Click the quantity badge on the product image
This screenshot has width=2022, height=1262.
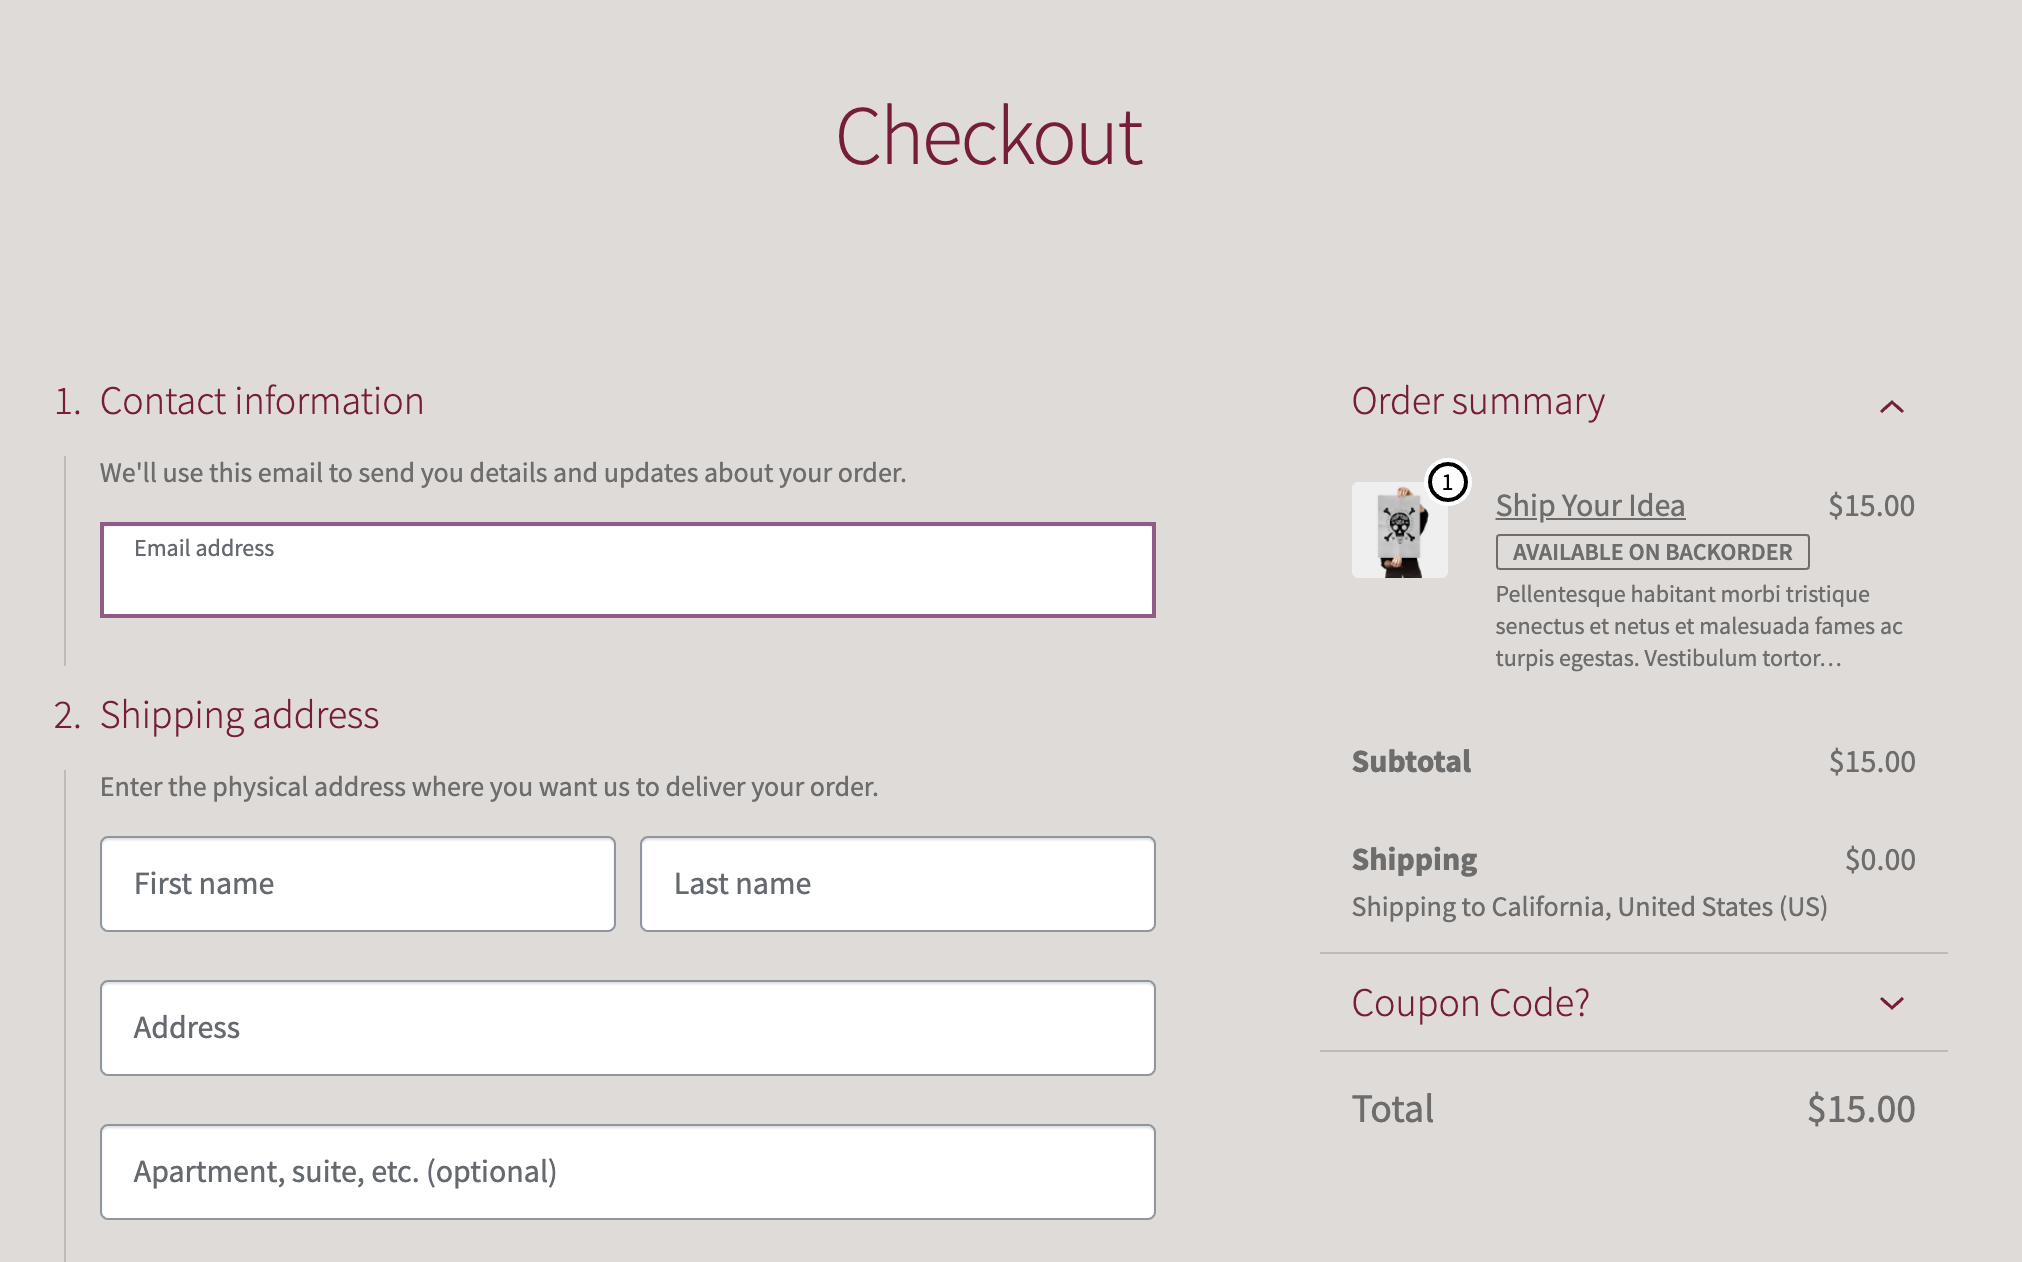click(x=1446, y=483)
